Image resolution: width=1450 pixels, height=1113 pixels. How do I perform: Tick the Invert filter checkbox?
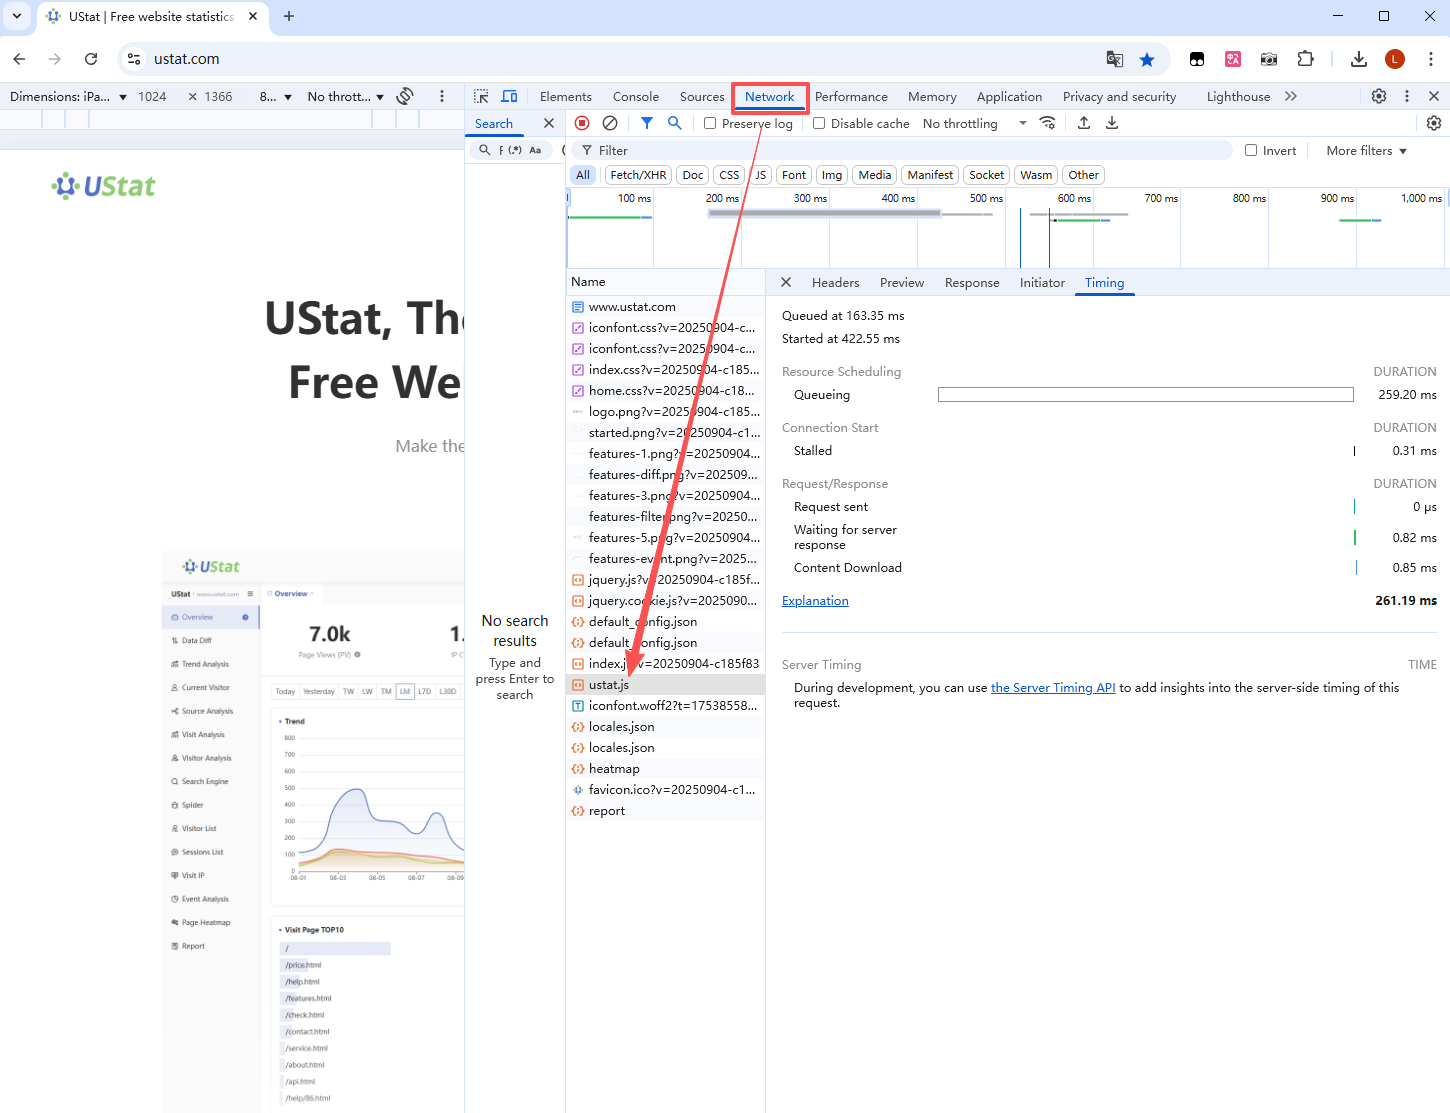(1251, 150)
